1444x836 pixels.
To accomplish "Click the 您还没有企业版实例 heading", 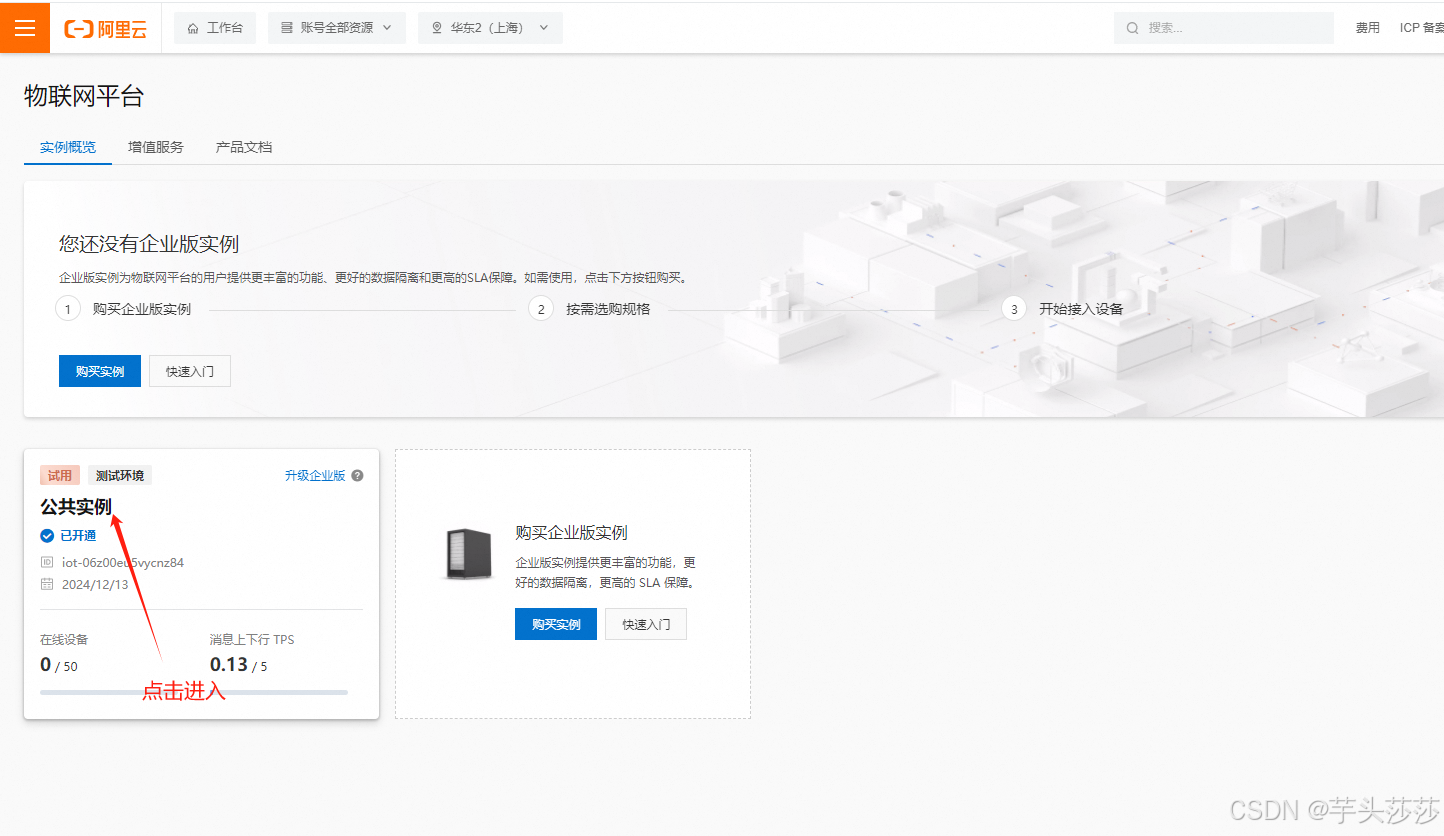I will pos(149,244).
